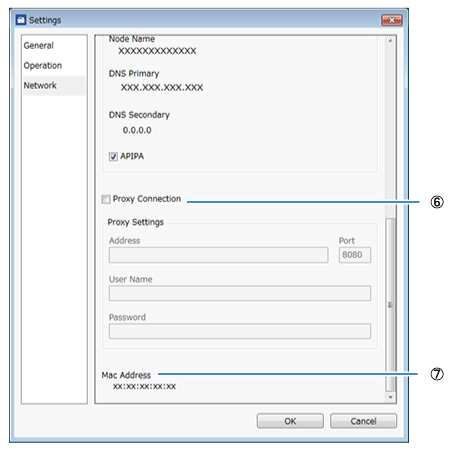Select the Network tab
Screen dimensions: 452x453
click(x=40, y=86)
